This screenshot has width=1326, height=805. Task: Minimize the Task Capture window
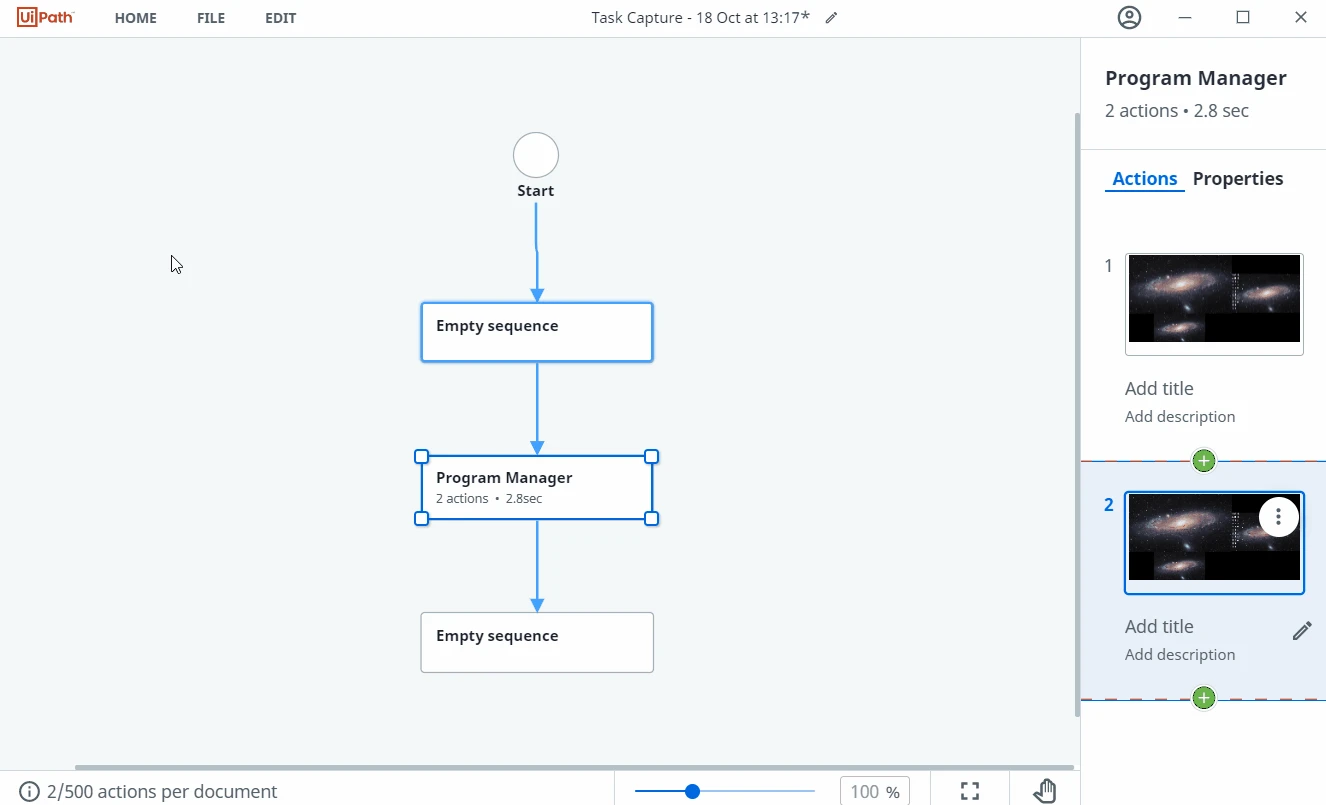point(1185,17)
